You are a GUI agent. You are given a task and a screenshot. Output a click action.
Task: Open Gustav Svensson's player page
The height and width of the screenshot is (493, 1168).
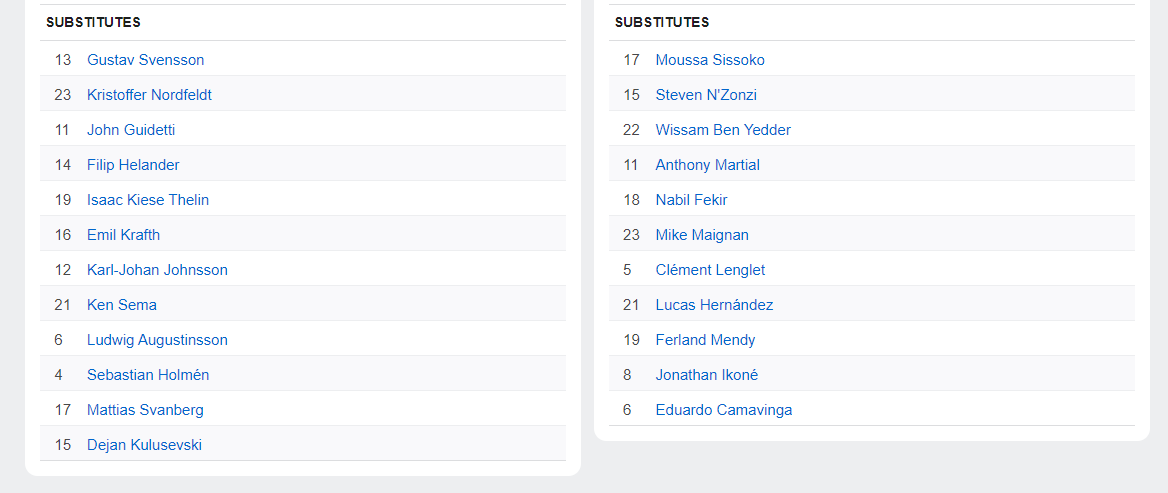[145, 60]
